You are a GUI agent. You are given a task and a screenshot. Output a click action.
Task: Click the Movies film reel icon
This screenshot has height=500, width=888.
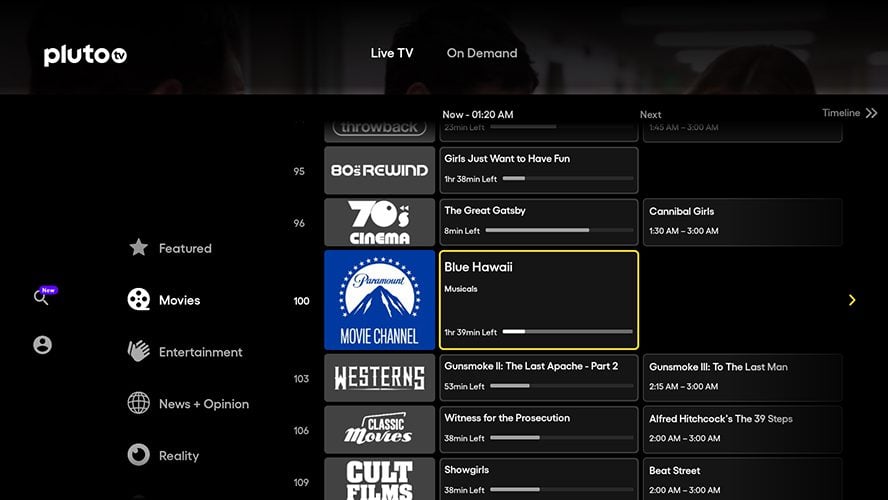(139, 300)
